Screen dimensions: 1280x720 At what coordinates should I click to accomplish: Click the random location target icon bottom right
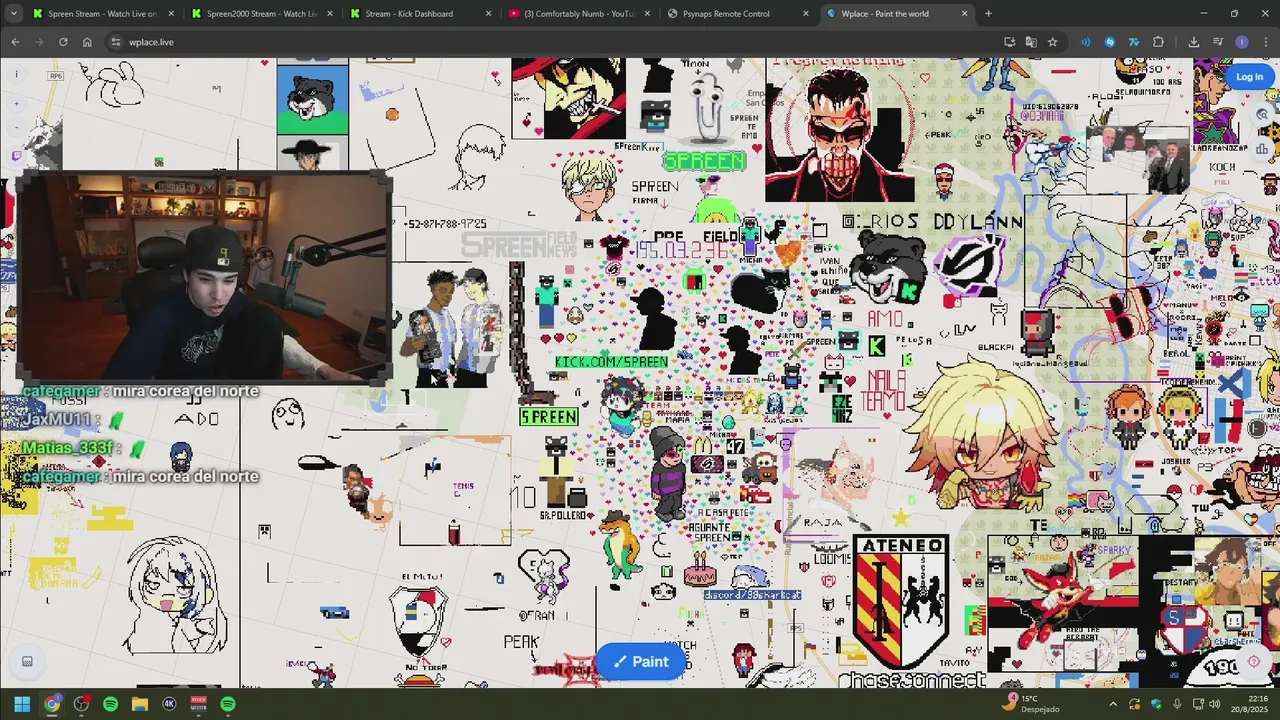coord(1254,661)
